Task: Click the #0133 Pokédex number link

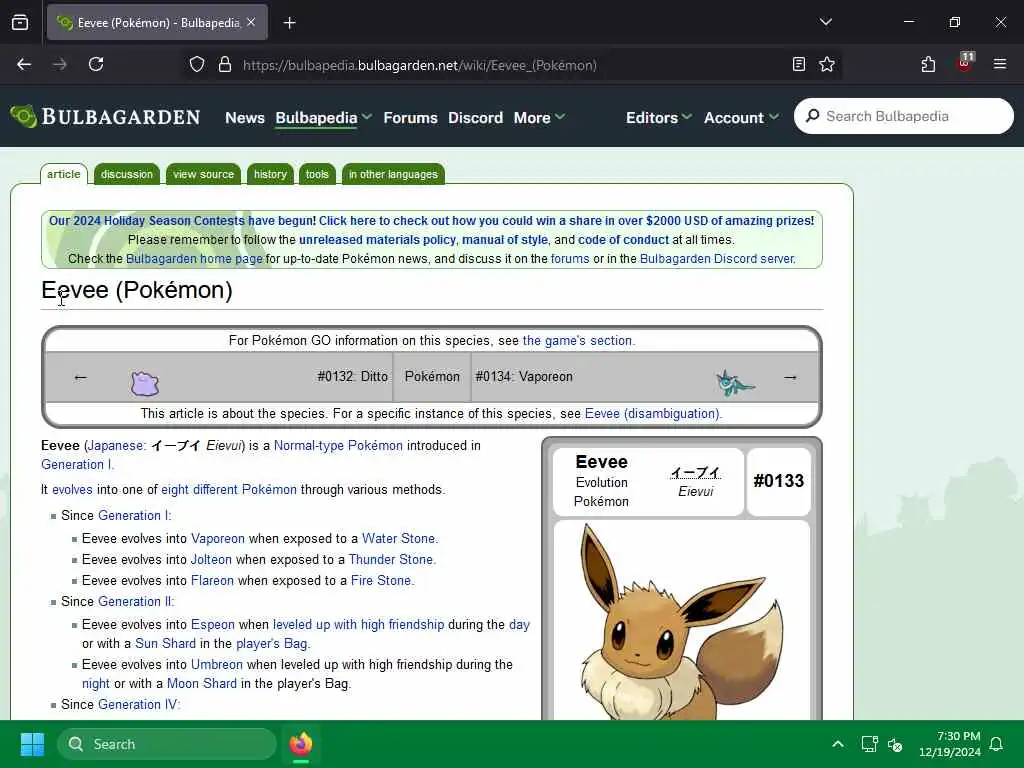Action: point(778,481)
